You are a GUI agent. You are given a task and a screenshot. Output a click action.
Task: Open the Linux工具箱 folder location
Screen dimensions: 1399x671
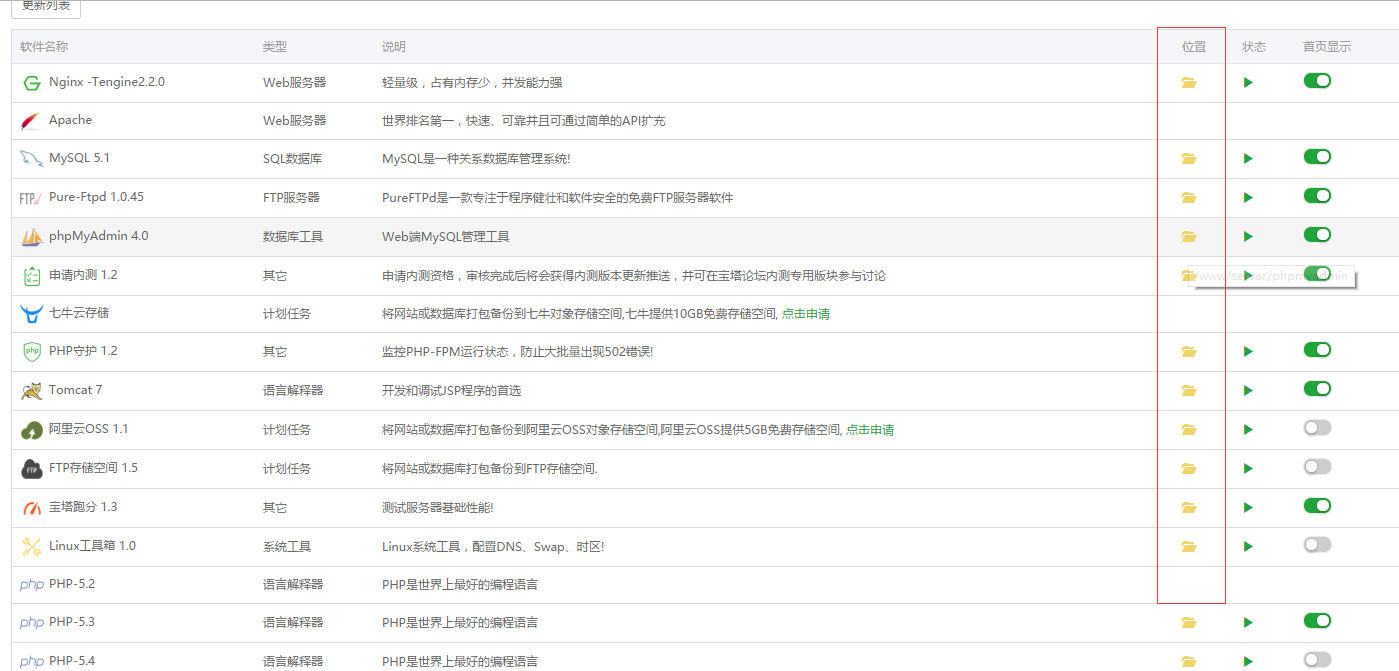pyautogui.click(x=1189, y=546)
